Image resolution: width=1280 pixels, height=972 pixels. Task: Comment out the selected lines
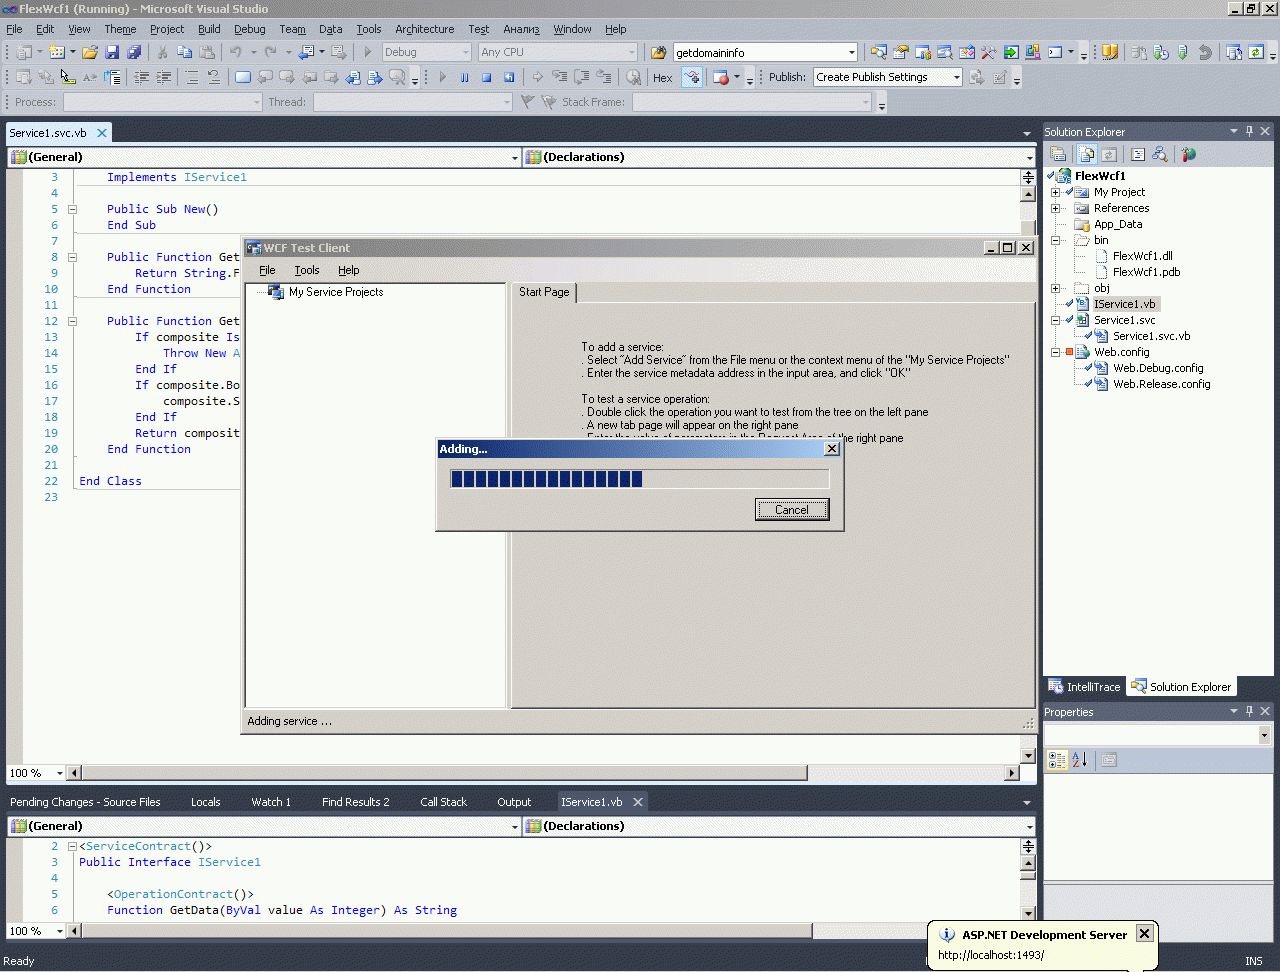click(x=192, y=77)
